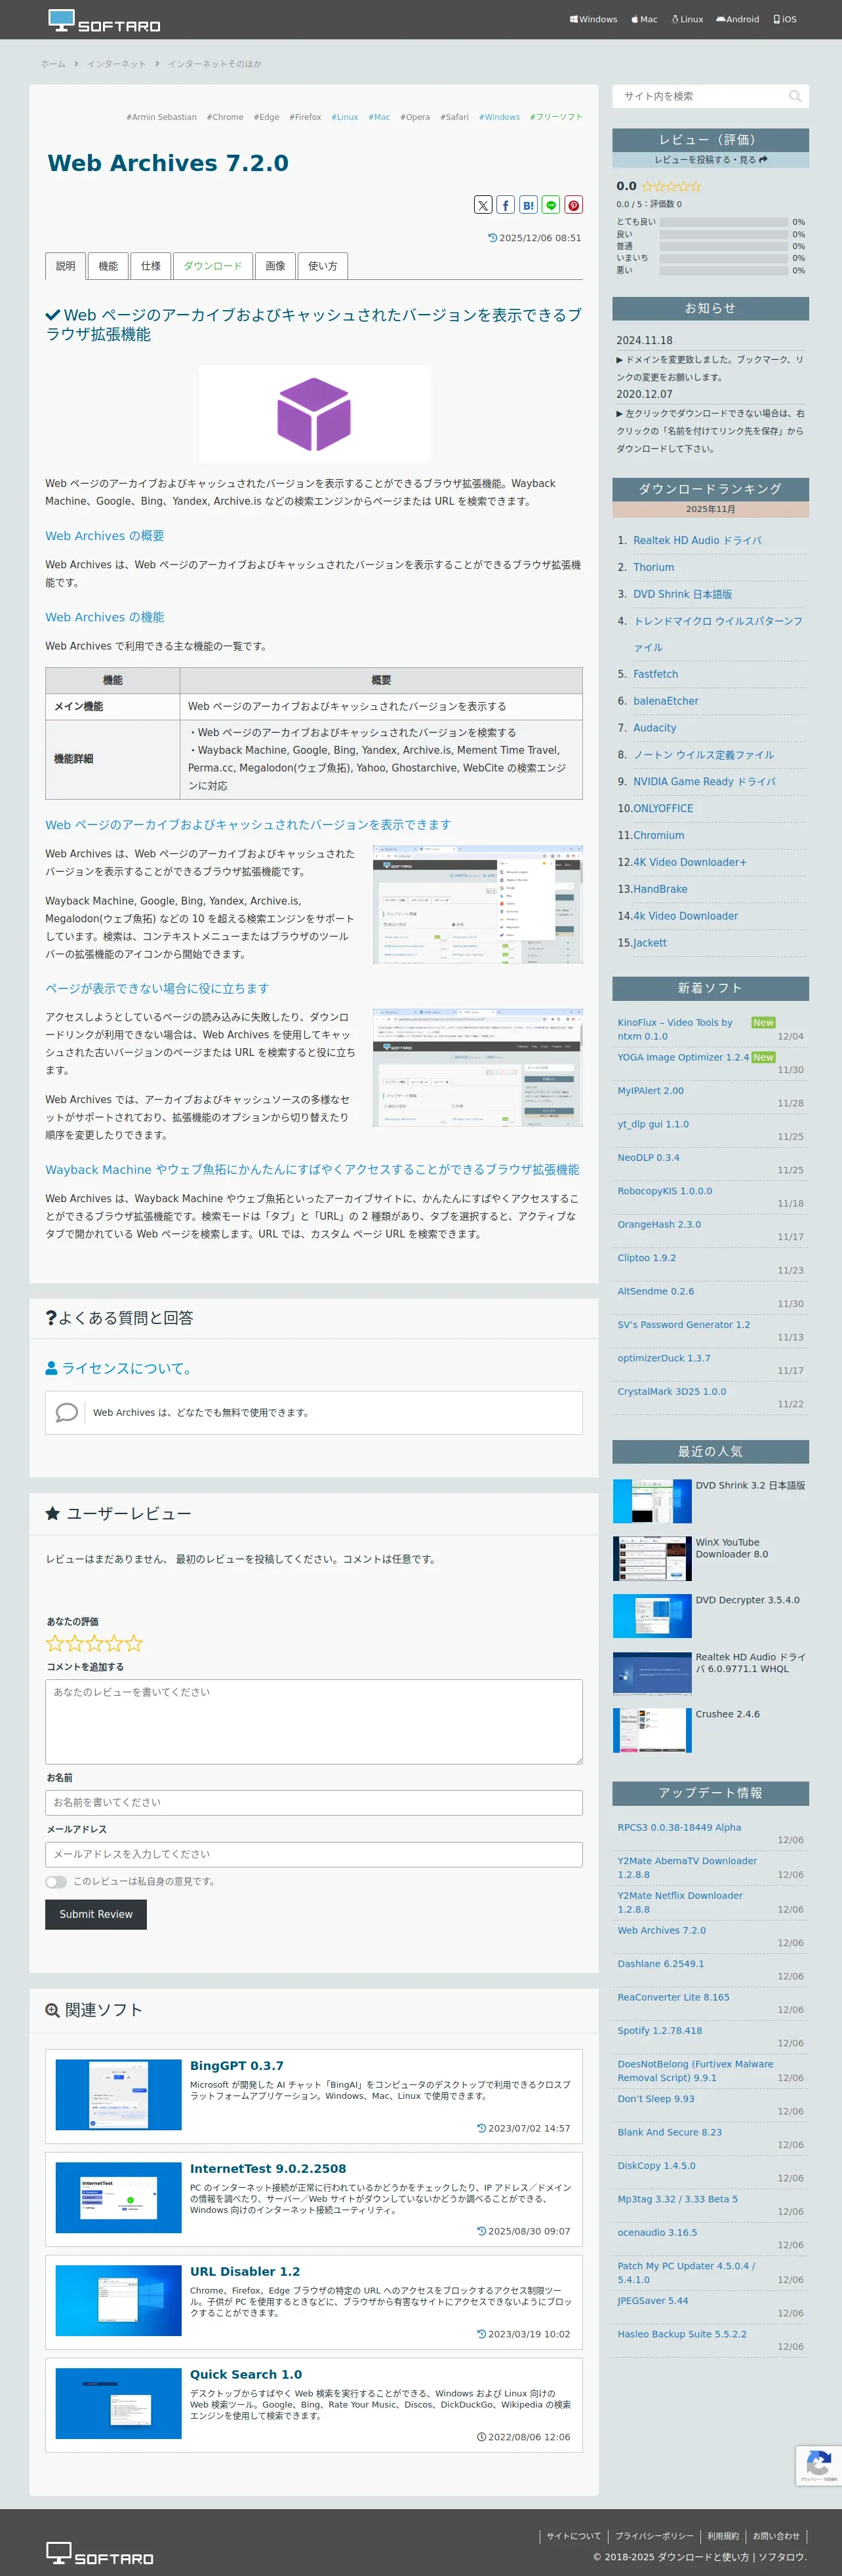Switch to the ダウンロード tab
The height and width of the screenshot is (2576, 842).
click(212, 266)
